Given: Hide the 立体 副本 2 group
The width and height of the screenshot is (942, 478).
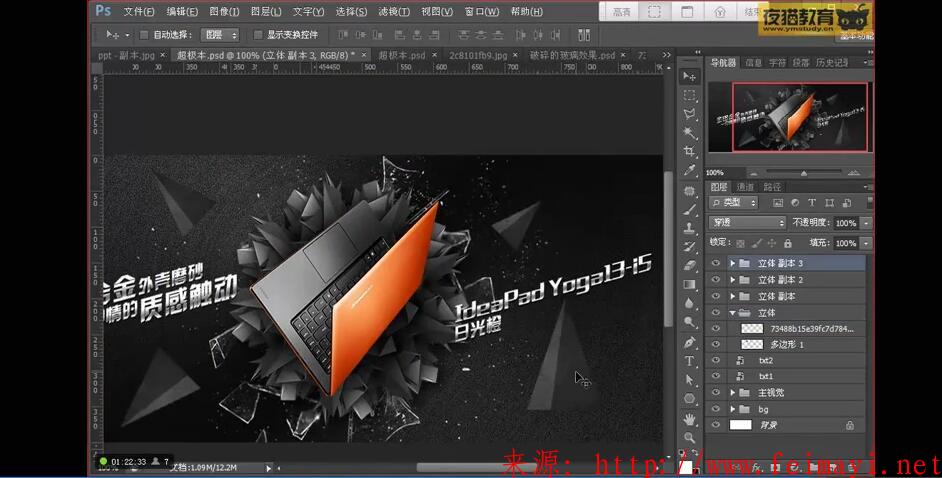Looking at the screenshot, I should point(715,280).
